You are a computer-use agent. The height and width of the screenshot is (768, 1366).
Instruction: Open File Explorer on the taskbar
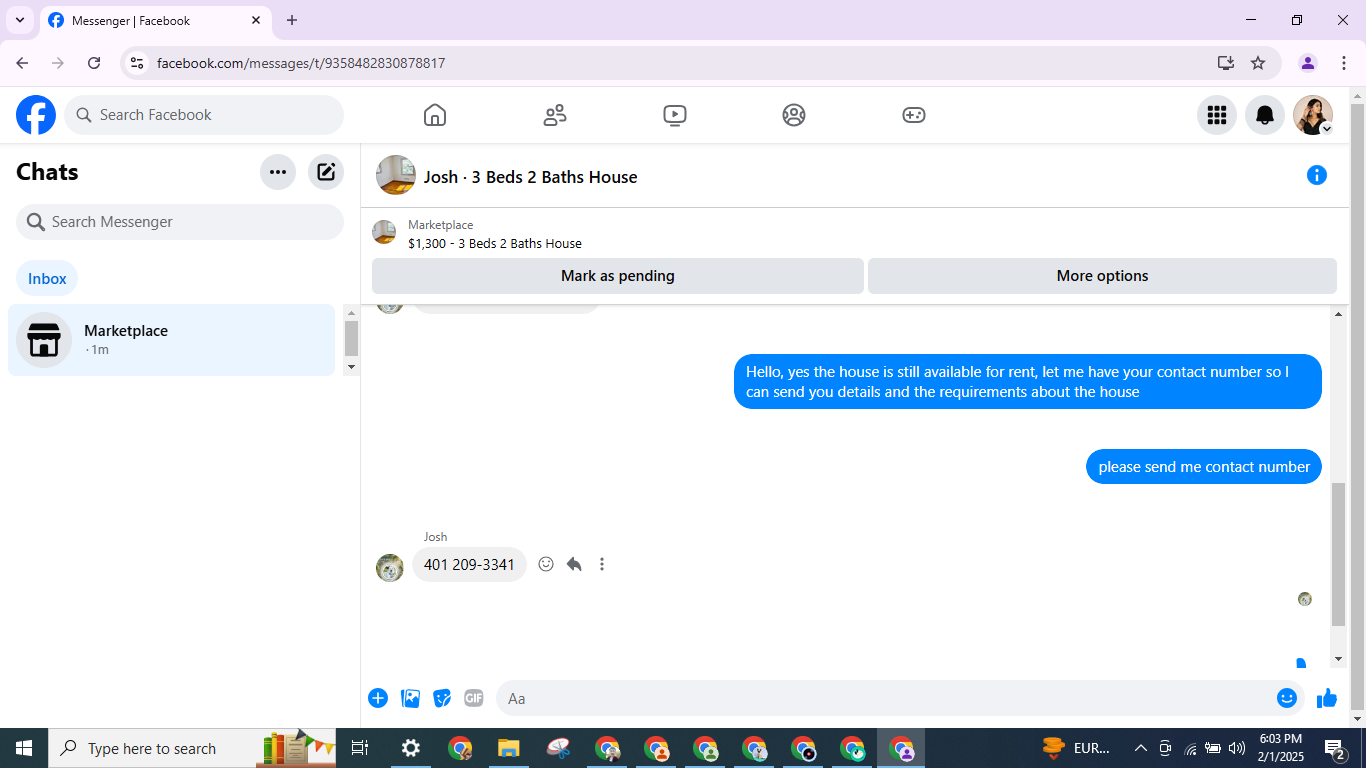coord(509,748)
